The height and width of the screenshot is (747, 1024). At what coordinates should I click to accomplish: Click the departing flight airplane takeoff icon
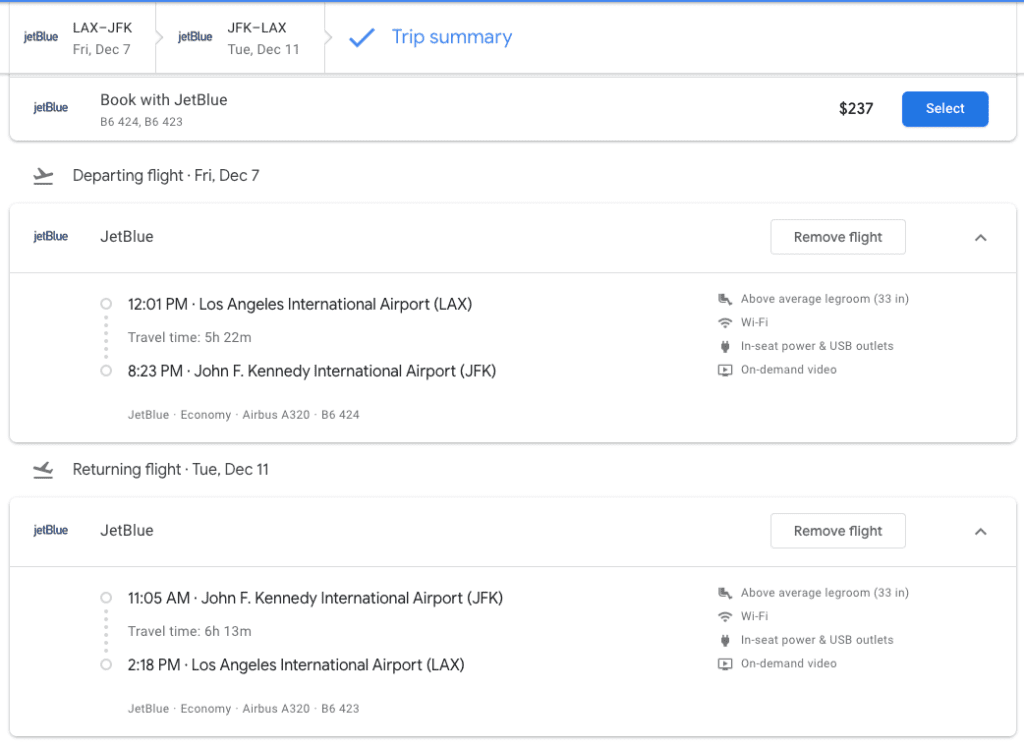(42, 176)
